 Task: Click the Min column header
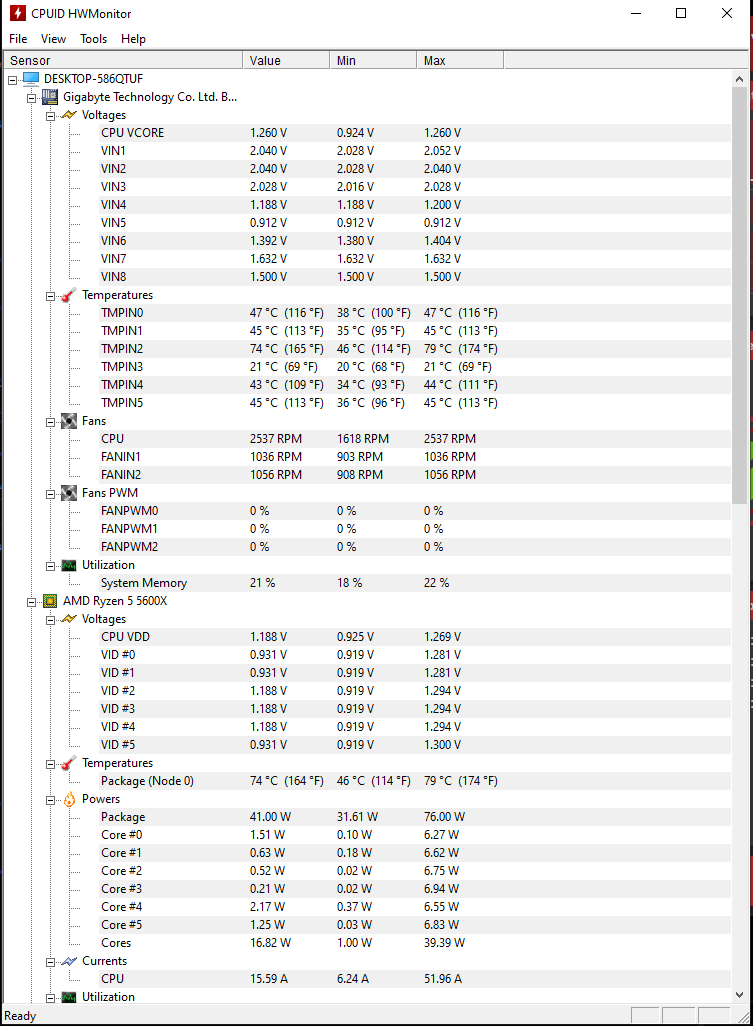click(373, 60)
